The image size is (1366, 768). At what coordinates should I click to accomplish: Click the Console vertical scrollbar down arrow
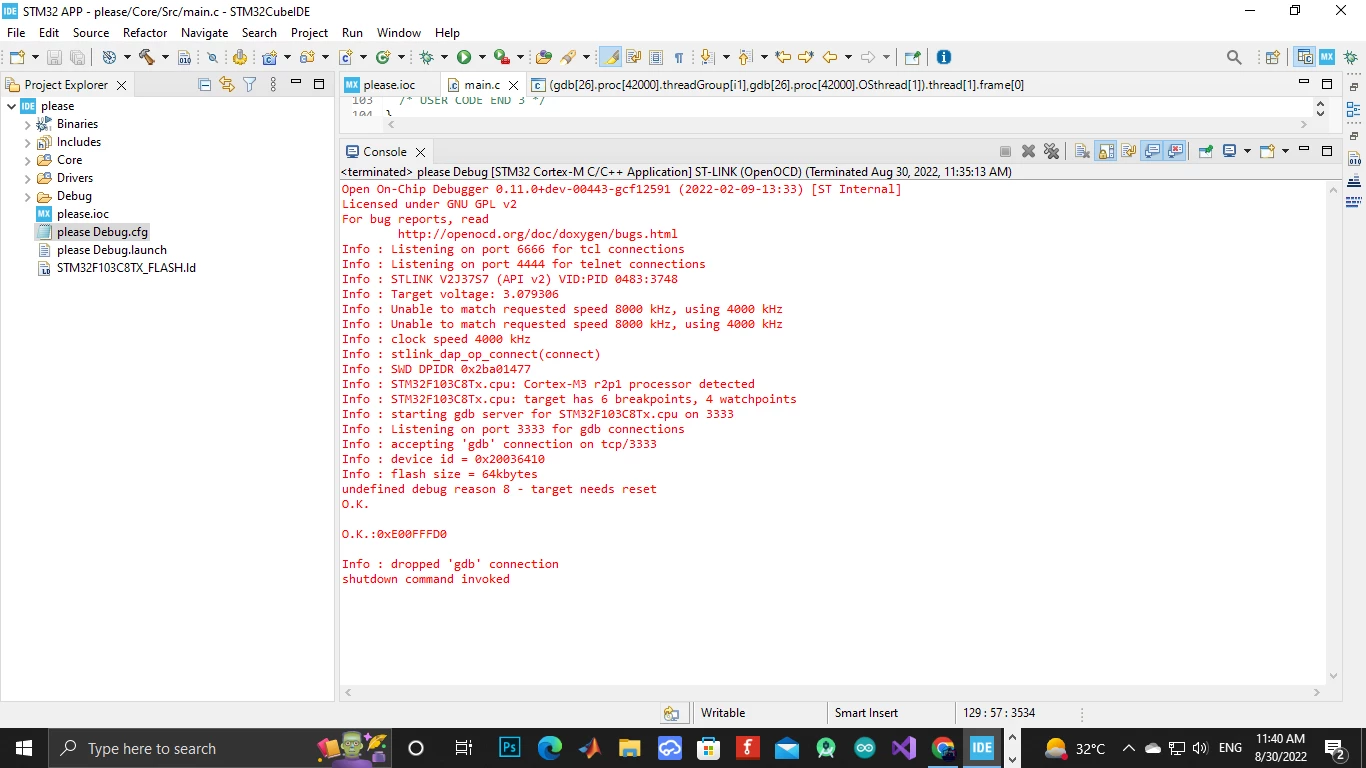click(1333, 676)
